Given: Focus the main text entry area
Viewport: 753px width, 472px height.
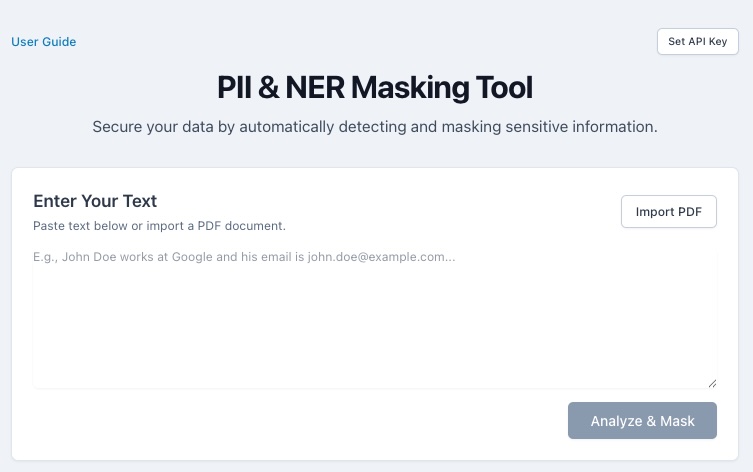Looking at the screenshot, I should coord(375,317).
